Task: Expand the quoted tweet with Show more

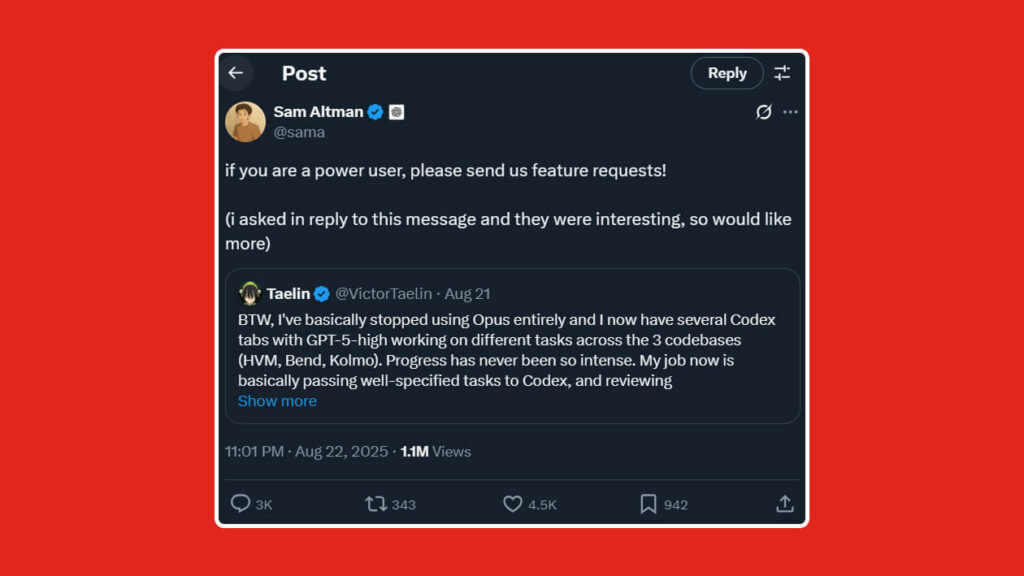Action: [x=277, y=401]
